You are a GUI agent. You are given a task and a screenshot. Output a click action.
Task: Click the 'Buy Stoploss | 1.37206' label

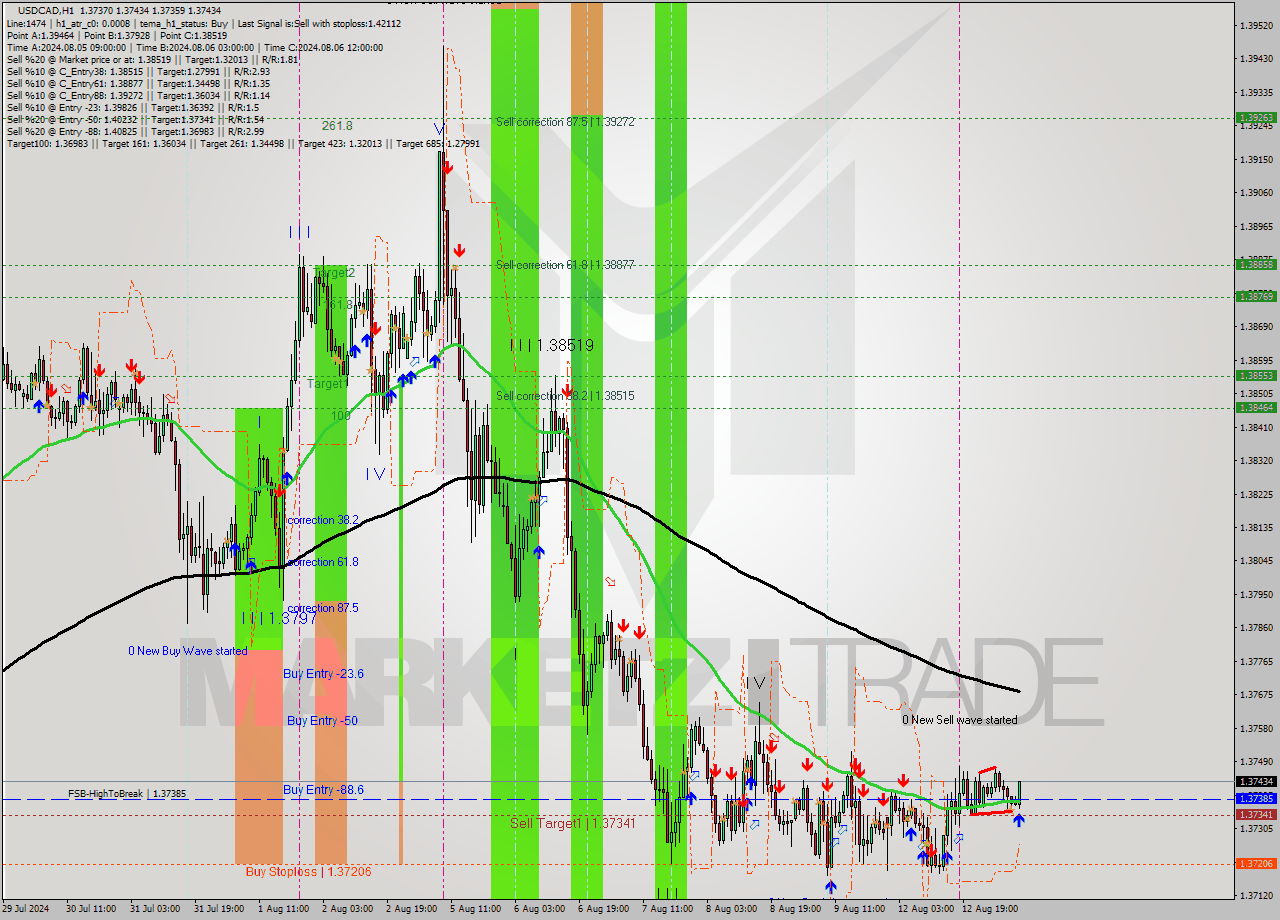point(309,872)
